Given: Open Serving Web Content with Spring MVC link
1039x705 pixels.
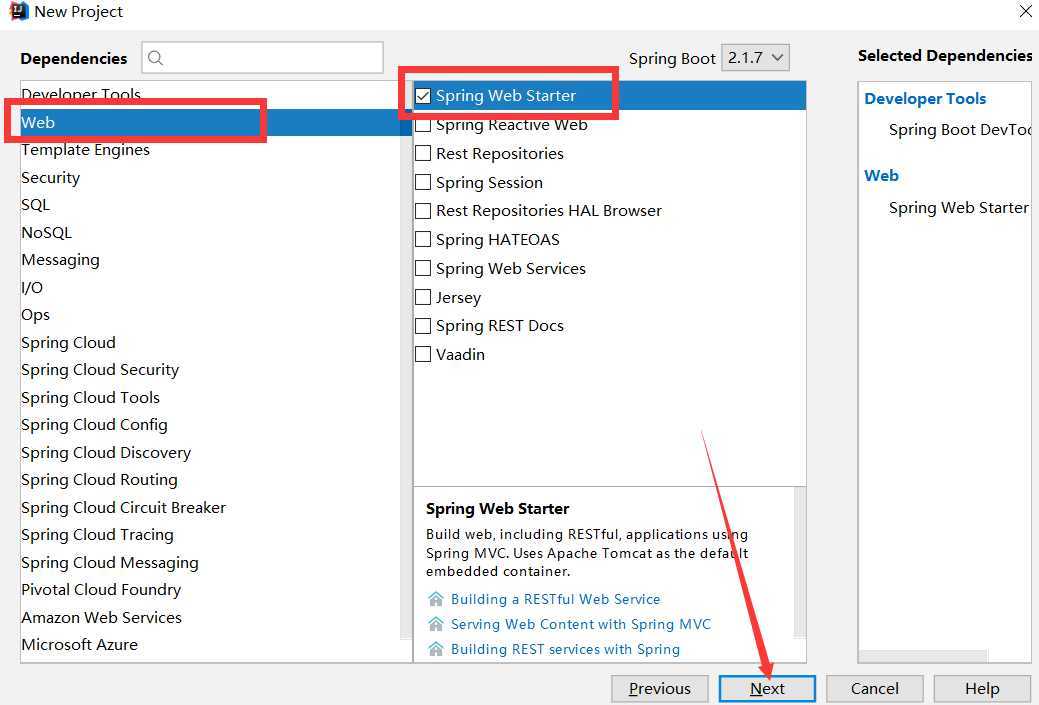Looking at the screenshot, I should (580, 624).
